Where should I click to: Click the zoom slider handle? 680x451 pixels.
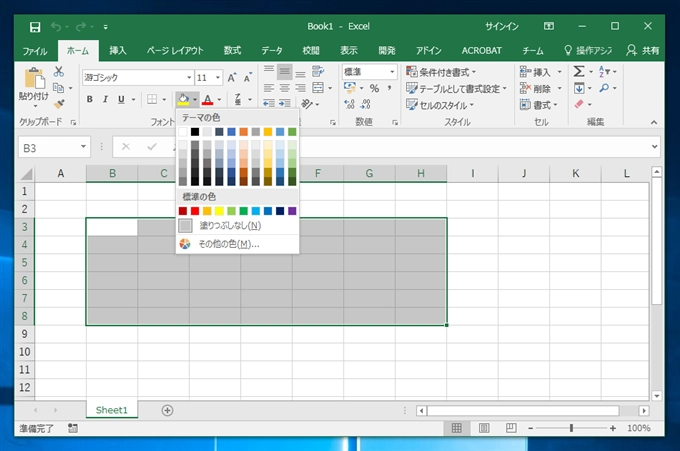(571, 428)
